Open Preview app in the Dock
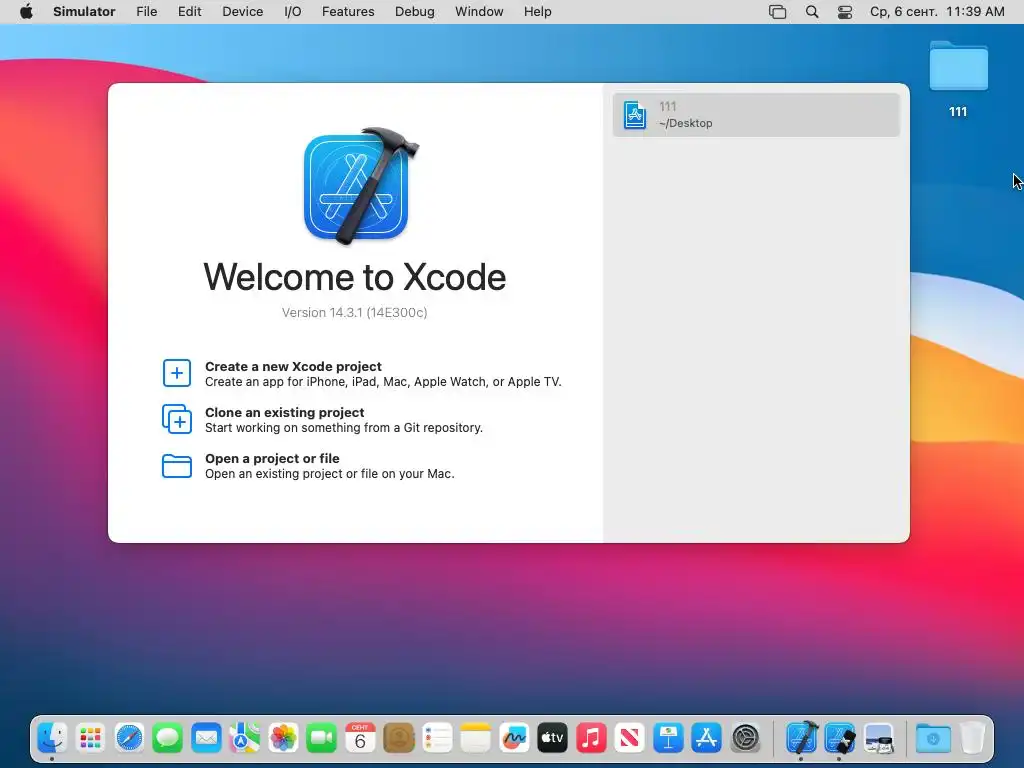1024x768 pixels. [878, 739]
